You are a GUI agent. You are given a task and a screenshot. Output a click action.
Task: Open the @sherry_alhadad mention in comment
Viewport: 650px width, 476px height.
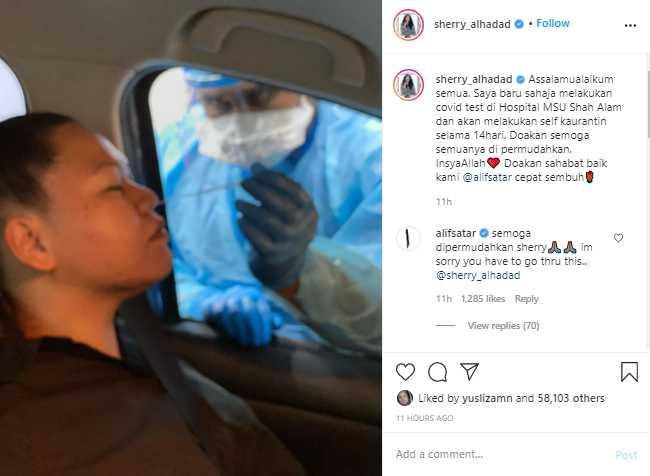pos(478,275)
